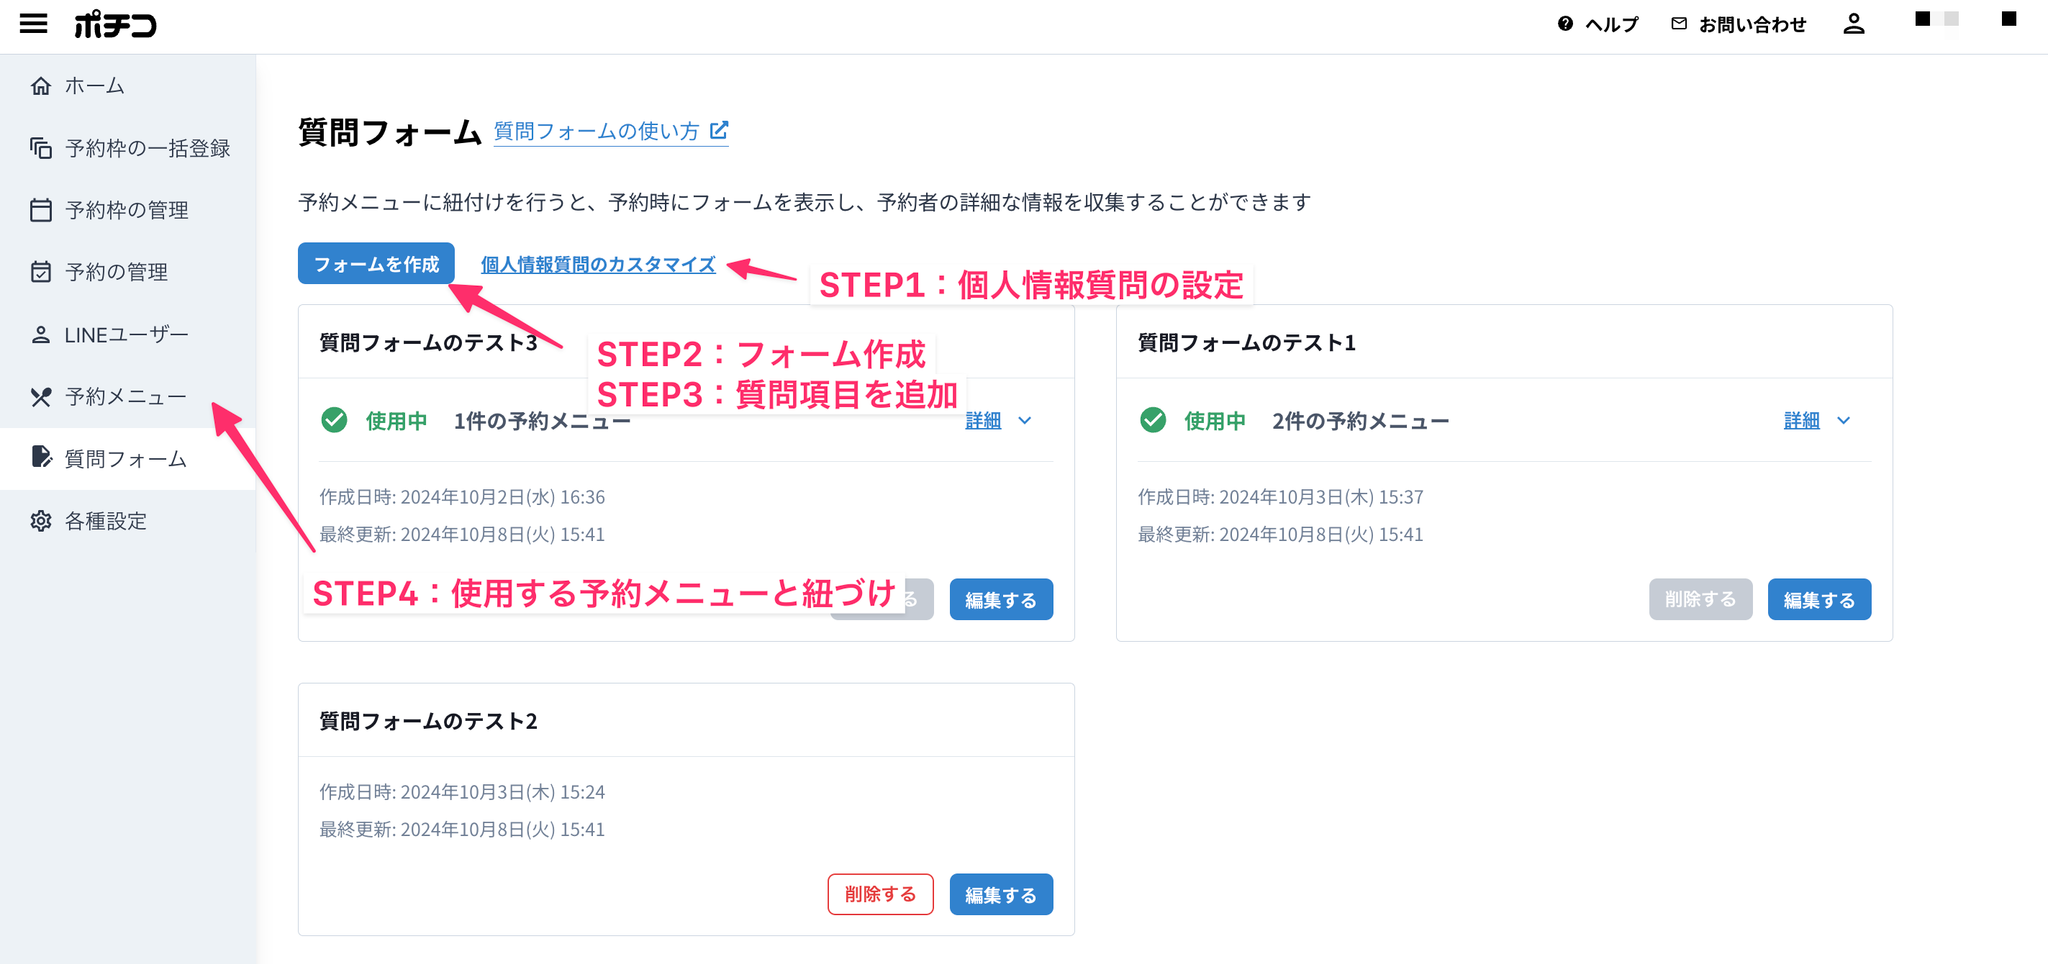The width and height of the screenshot is (2048, 964).
Task: Click the help question mark icon
Action: 1565,24
